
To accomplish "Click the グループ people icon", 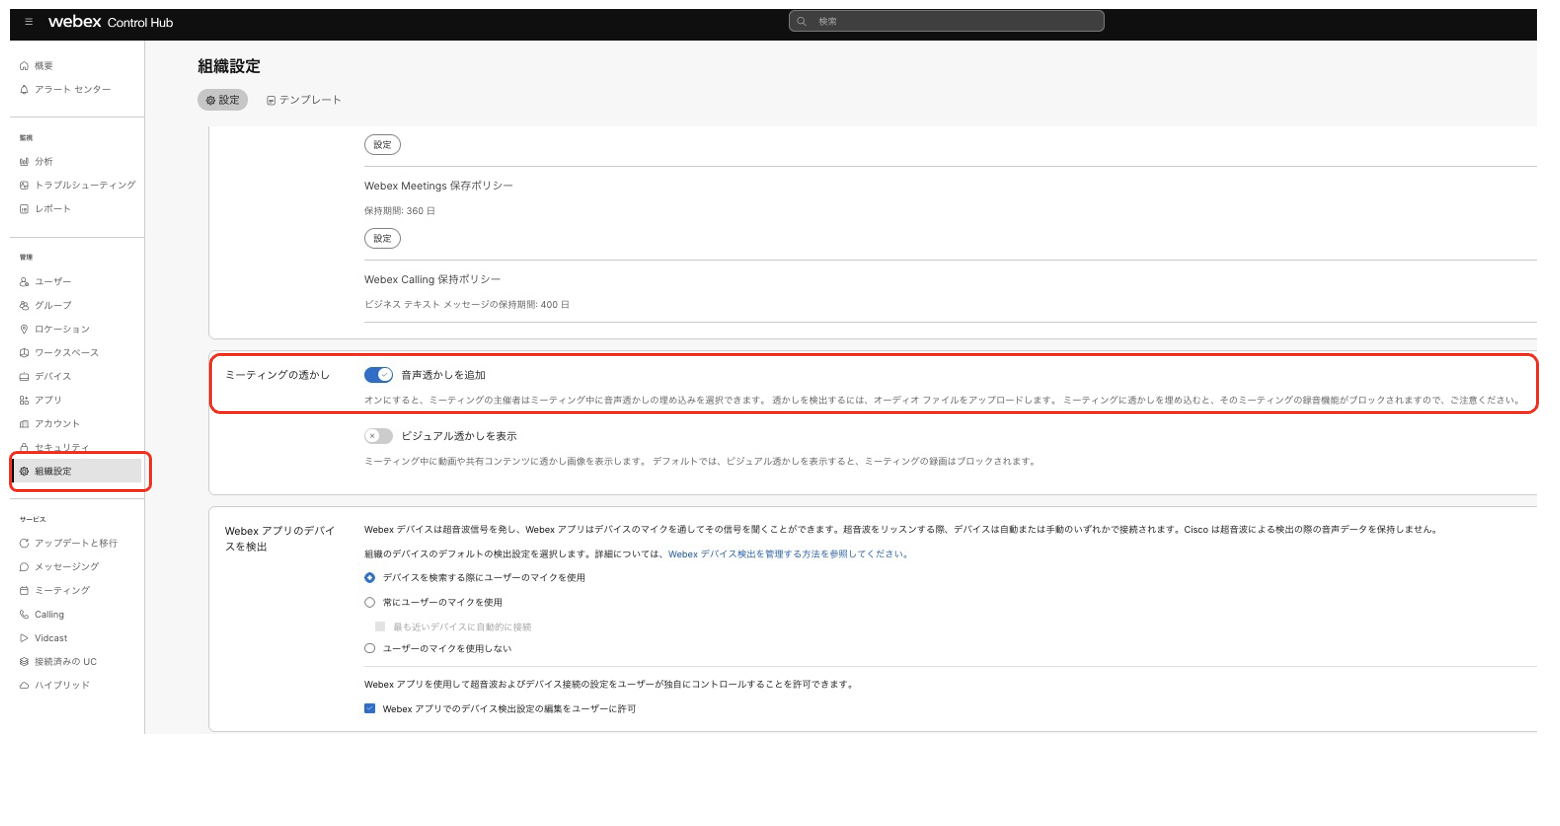I will (24, 305).
